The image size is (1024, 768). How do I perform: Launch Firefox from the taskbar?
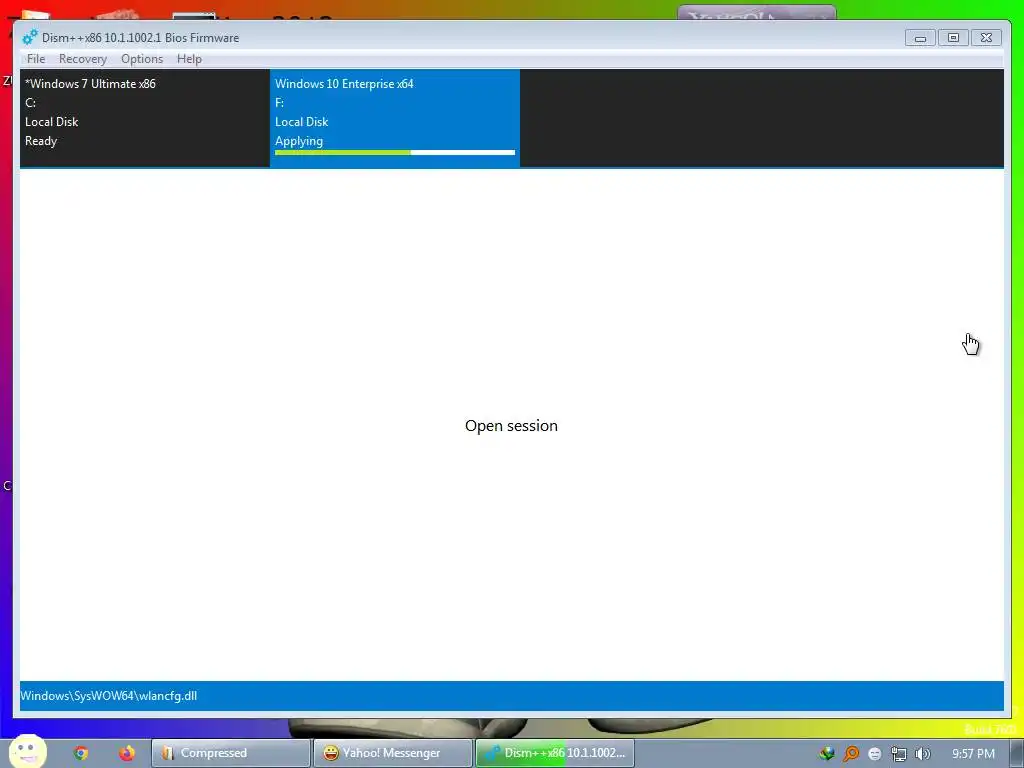(x=127, y=753)
